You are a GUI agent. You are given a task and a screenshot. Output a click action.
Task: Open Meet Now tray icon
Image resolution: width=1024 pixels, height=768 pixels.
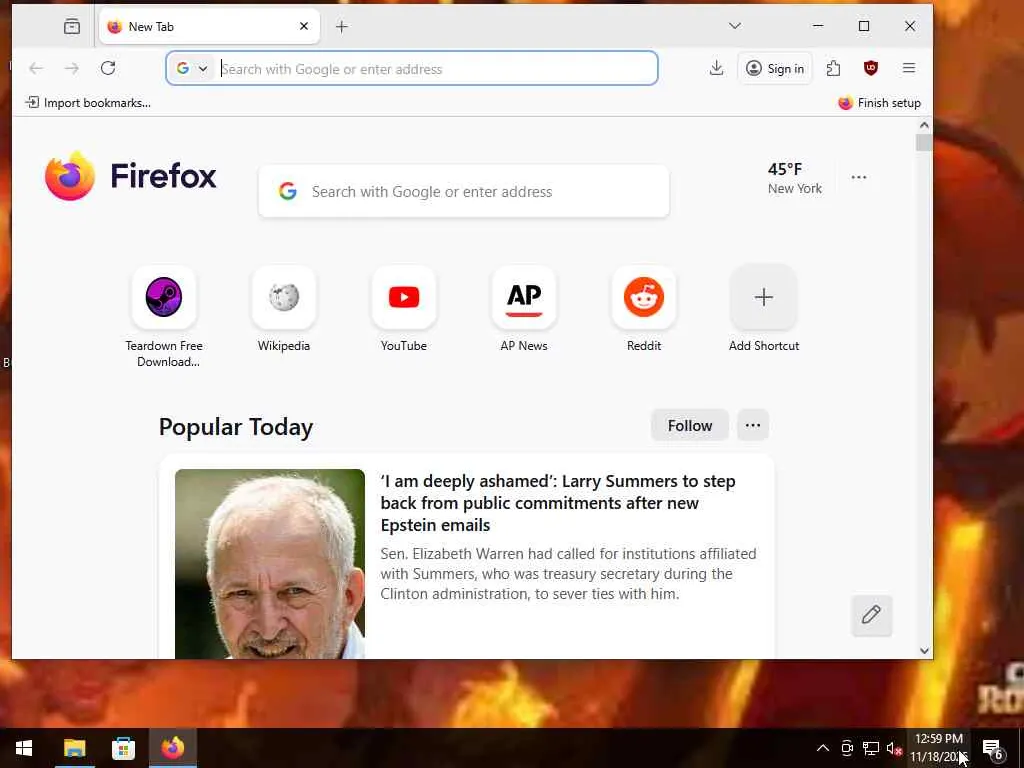tap(847, 748)
